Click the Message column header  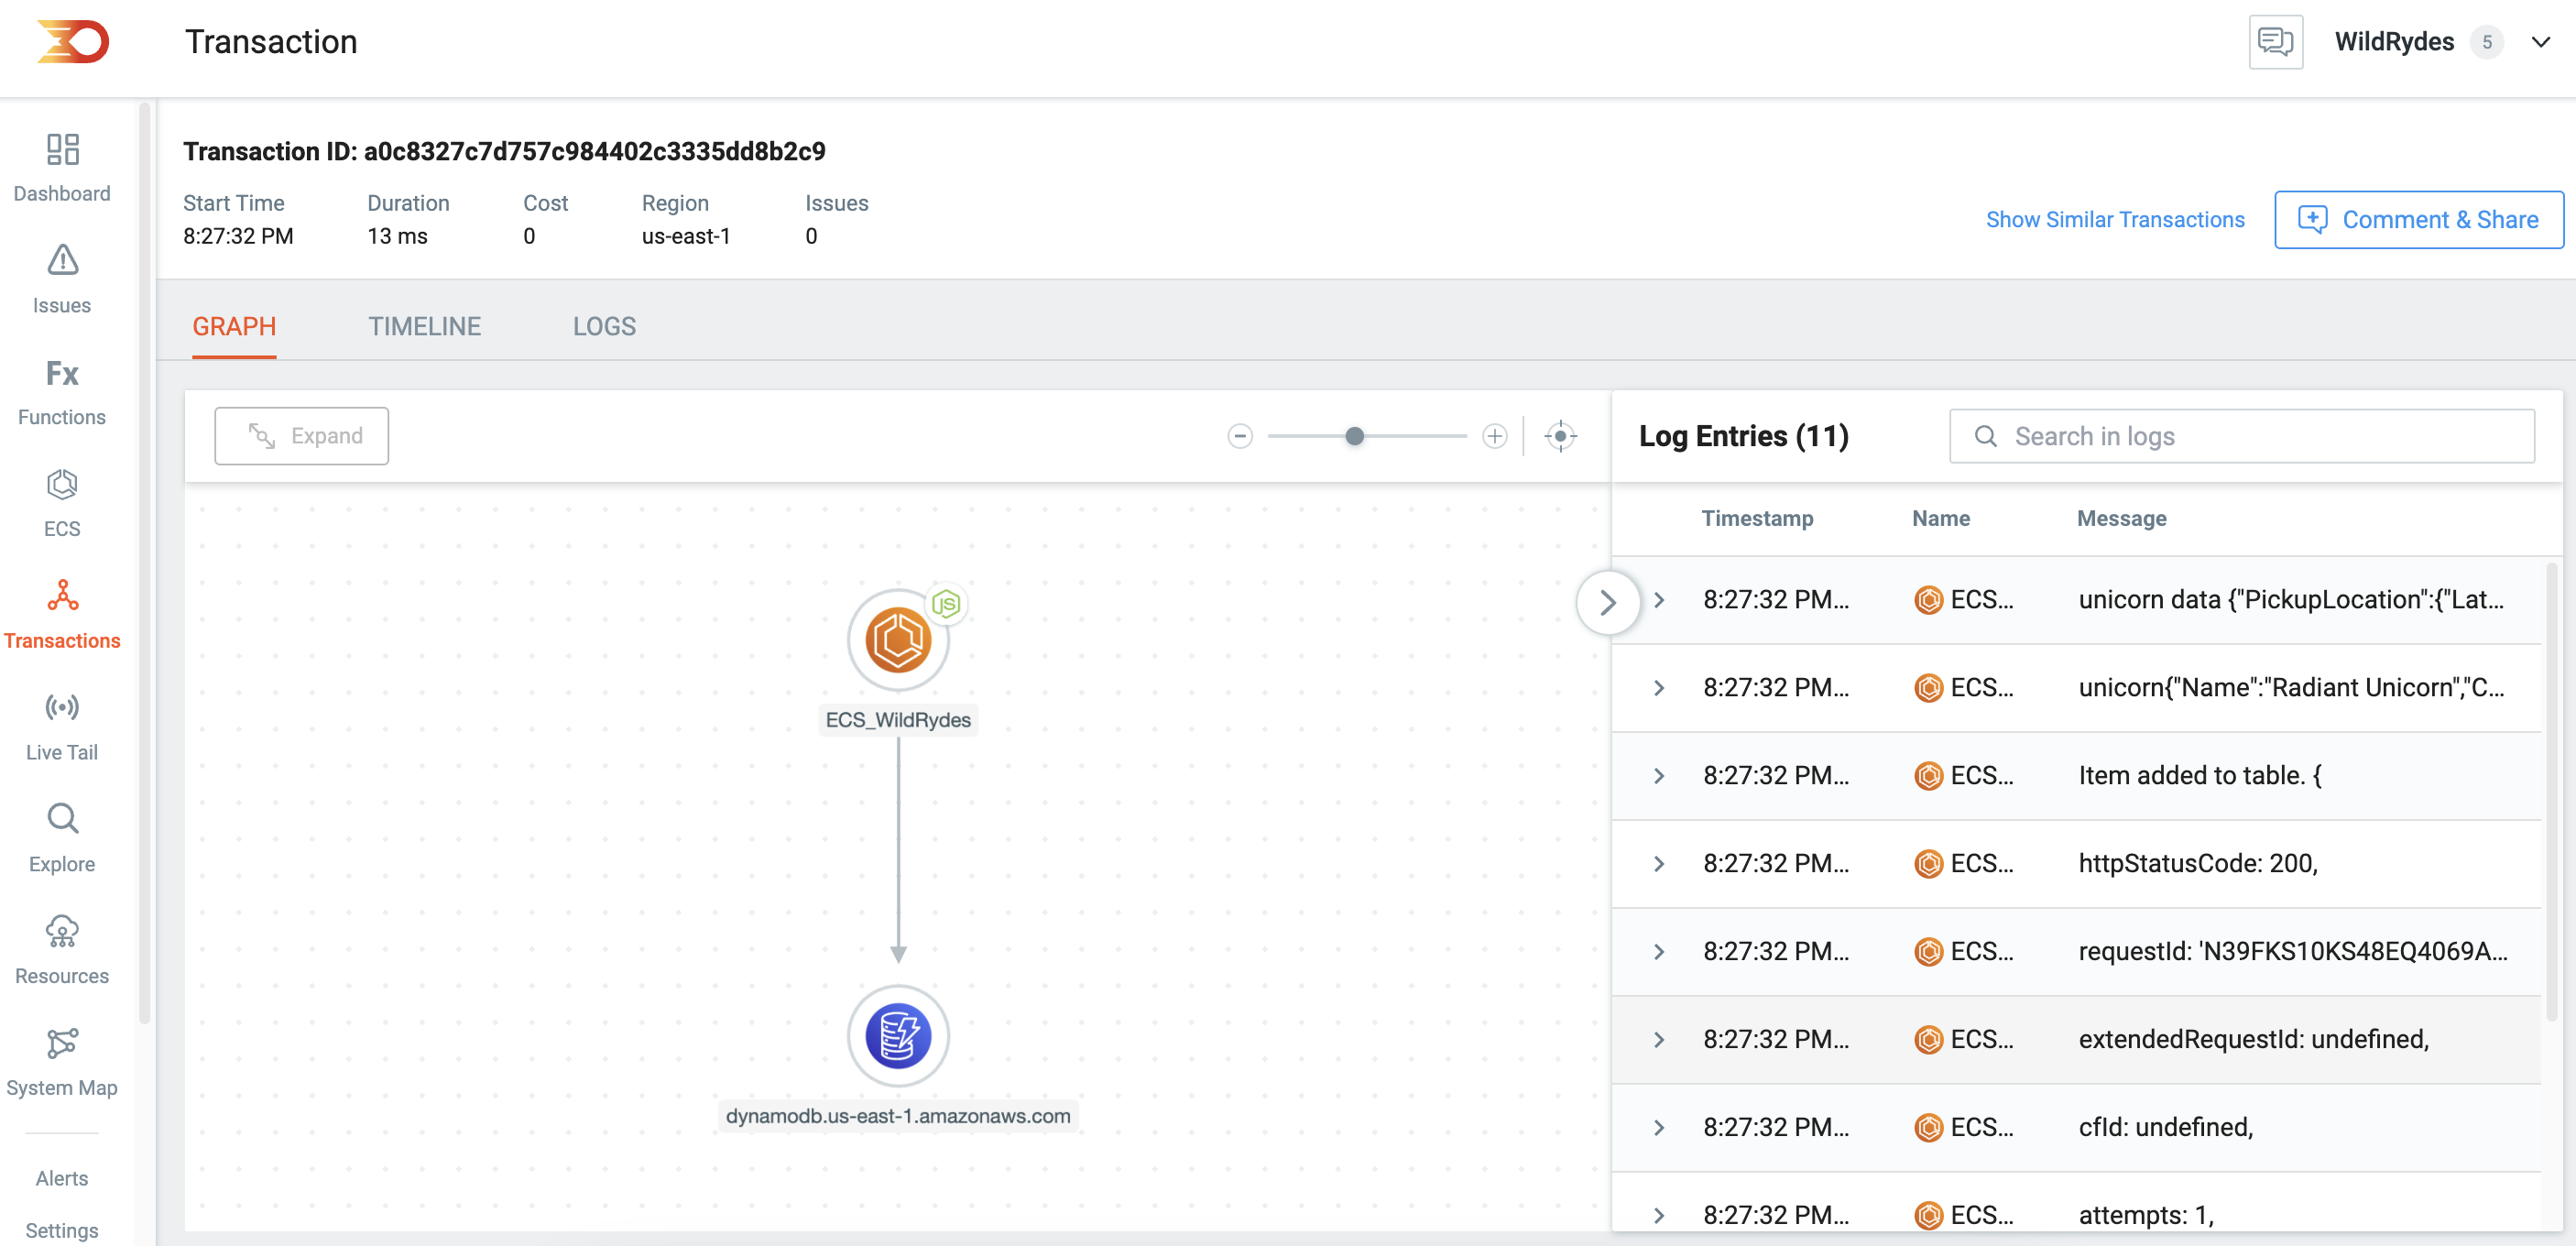pos(2121,519)
